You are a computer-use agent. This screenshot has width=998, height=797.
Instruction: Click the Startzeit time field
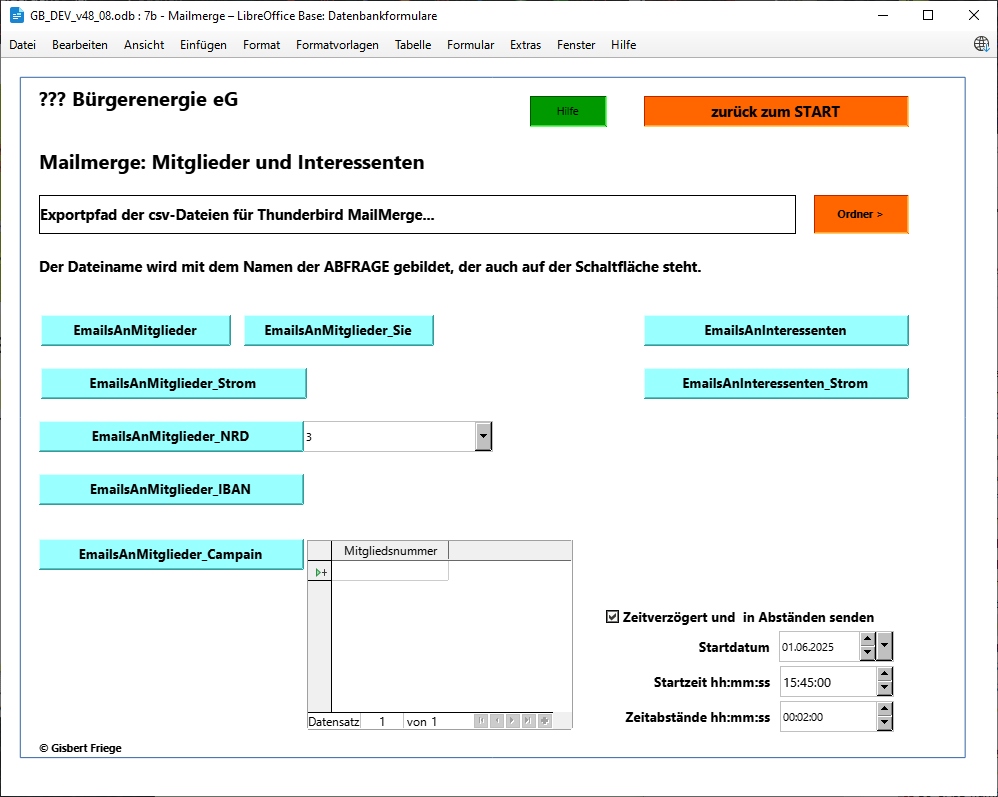coord(828,682)
